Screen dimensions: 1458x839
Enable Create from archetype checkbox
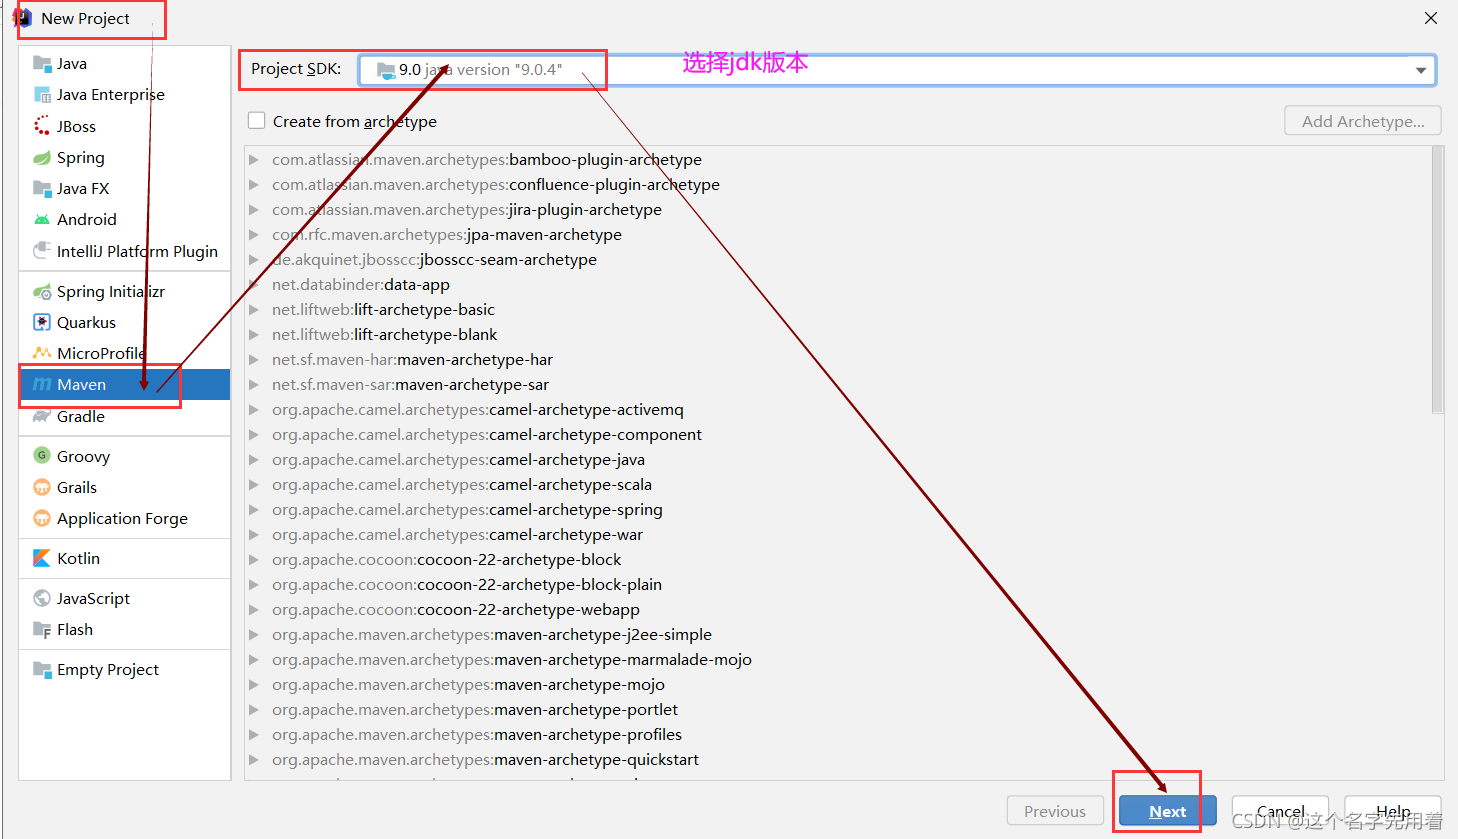(257, 121)
